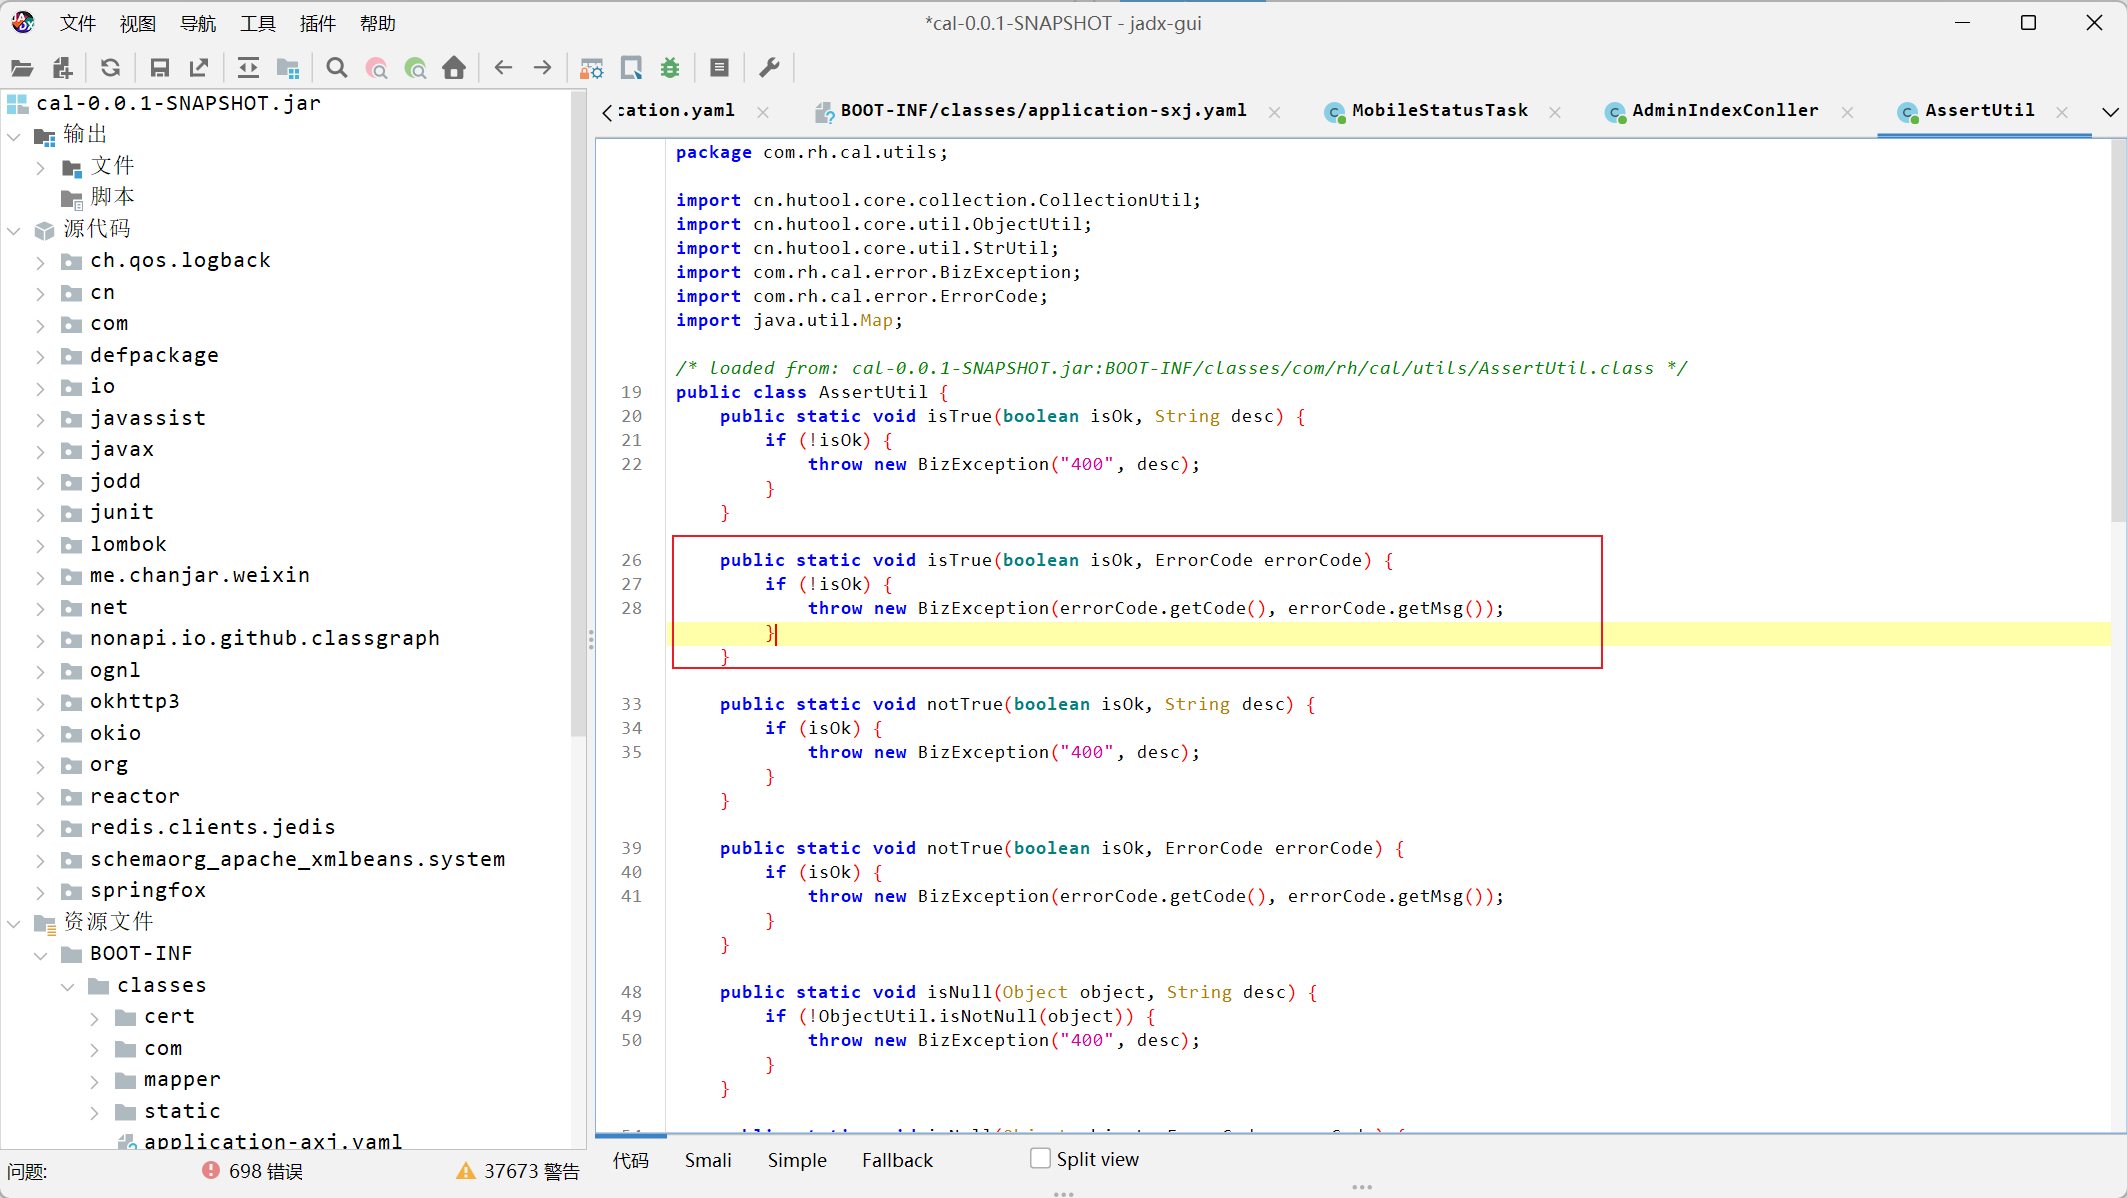This screenshot has width=2127, height=1198.
Task: Switch to the MobileStatusTask tab
Action: 1438,111
